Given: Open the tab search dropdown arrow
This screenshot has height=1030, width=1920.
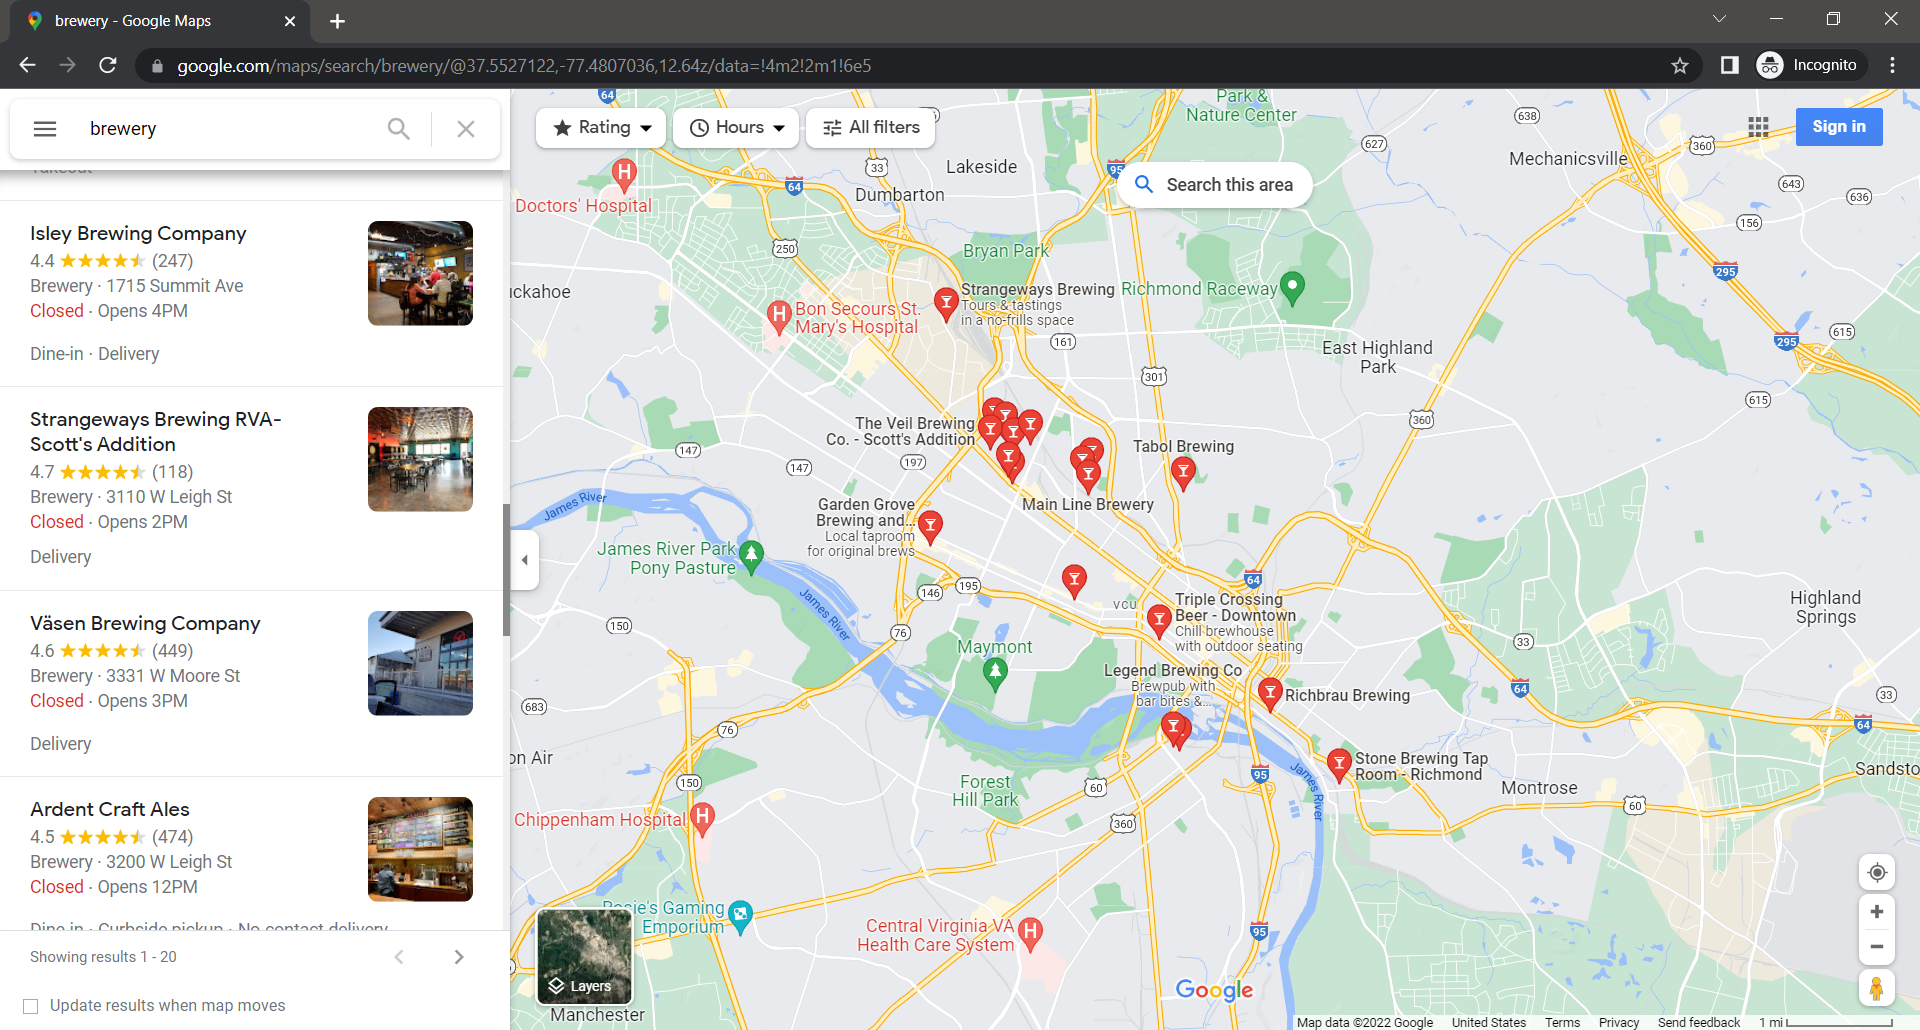Looking at the screenshot, I should 1719,19.
